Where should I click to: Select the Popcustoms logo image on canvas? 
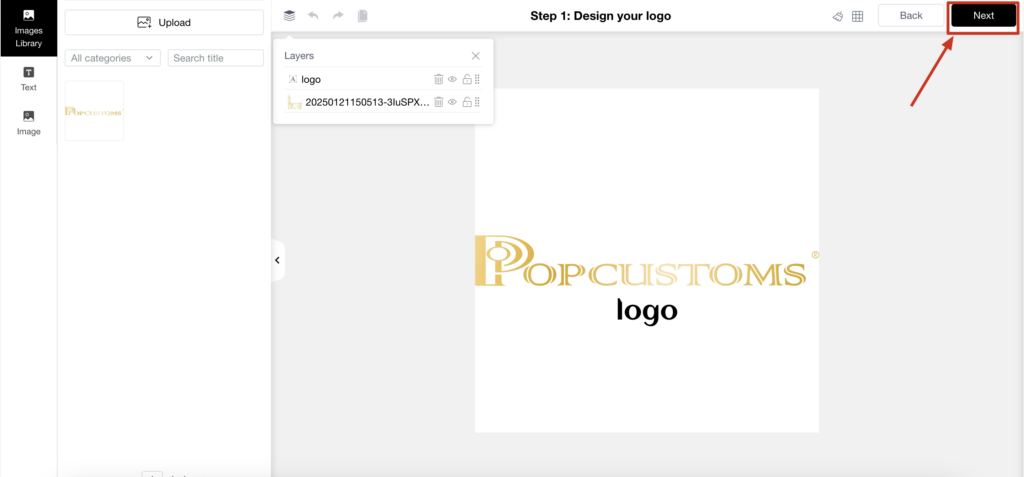coord(647,261)
